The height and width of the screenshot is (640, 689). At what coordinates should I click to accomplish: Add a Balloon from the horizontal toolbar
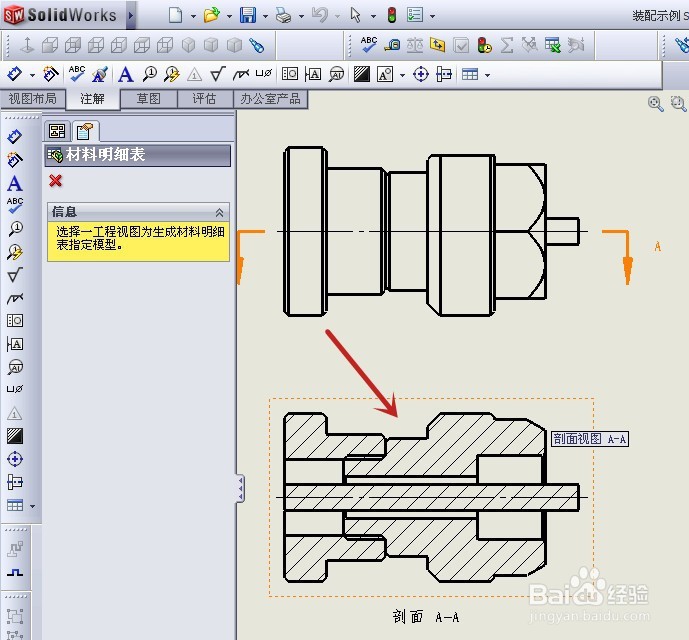149,74
